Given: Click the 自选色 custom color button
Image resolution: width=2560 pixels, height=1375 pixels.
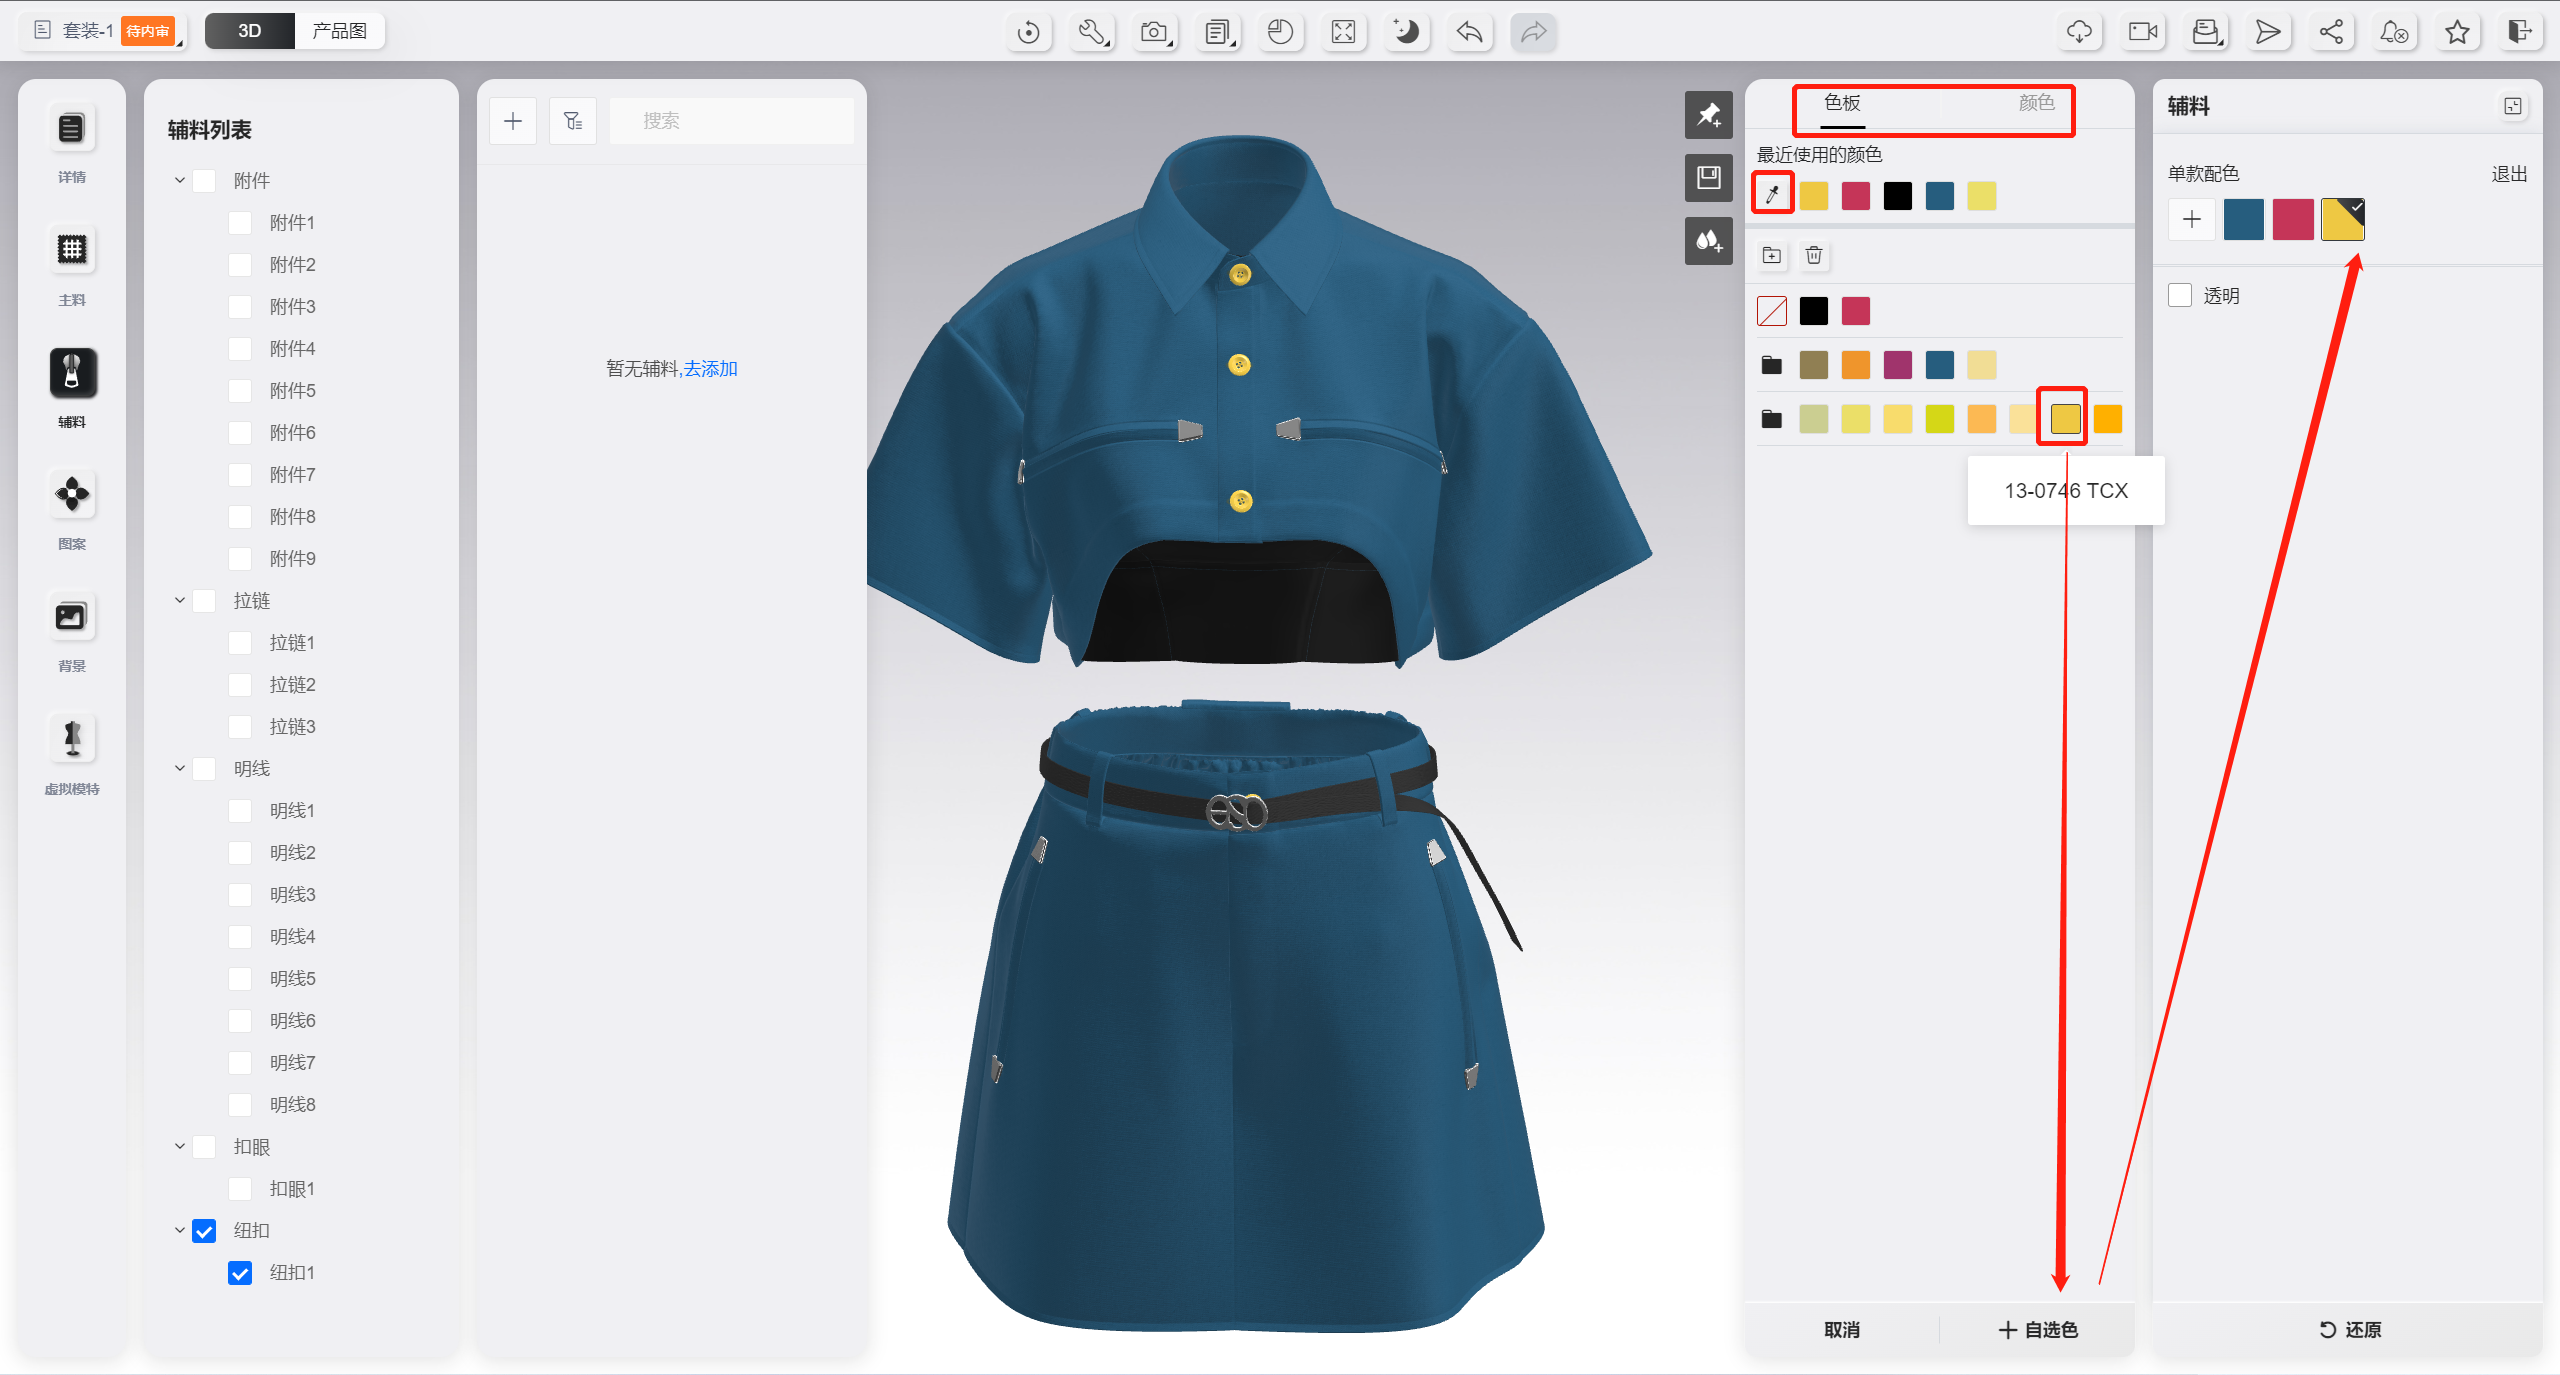Looking at the screenshot, I should [2038, 1330].
